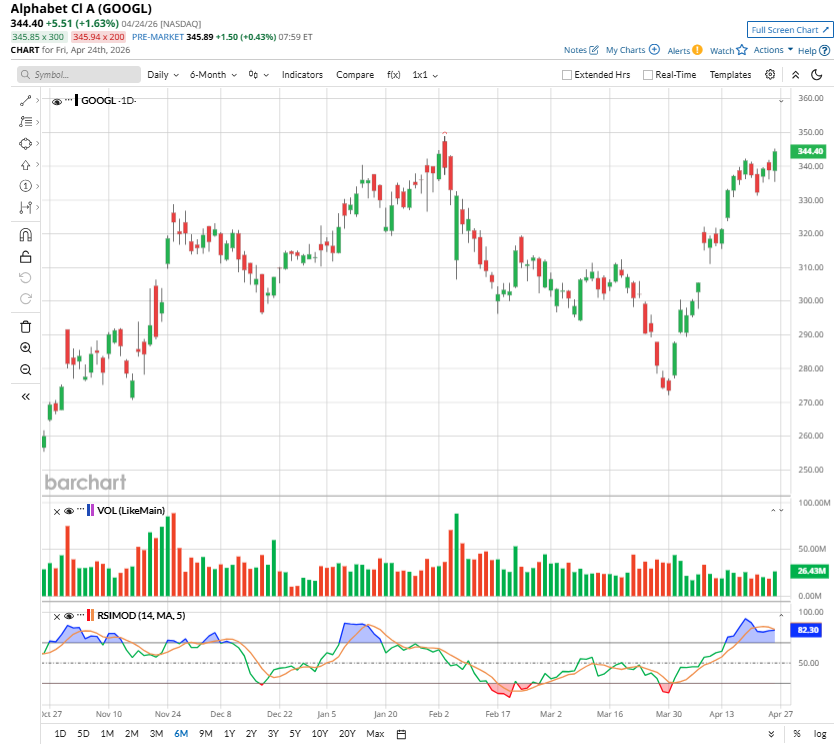The width and height of the screenshot is (835, 746).
Task: Click the lock drawings icon
Action: point(26,257)
